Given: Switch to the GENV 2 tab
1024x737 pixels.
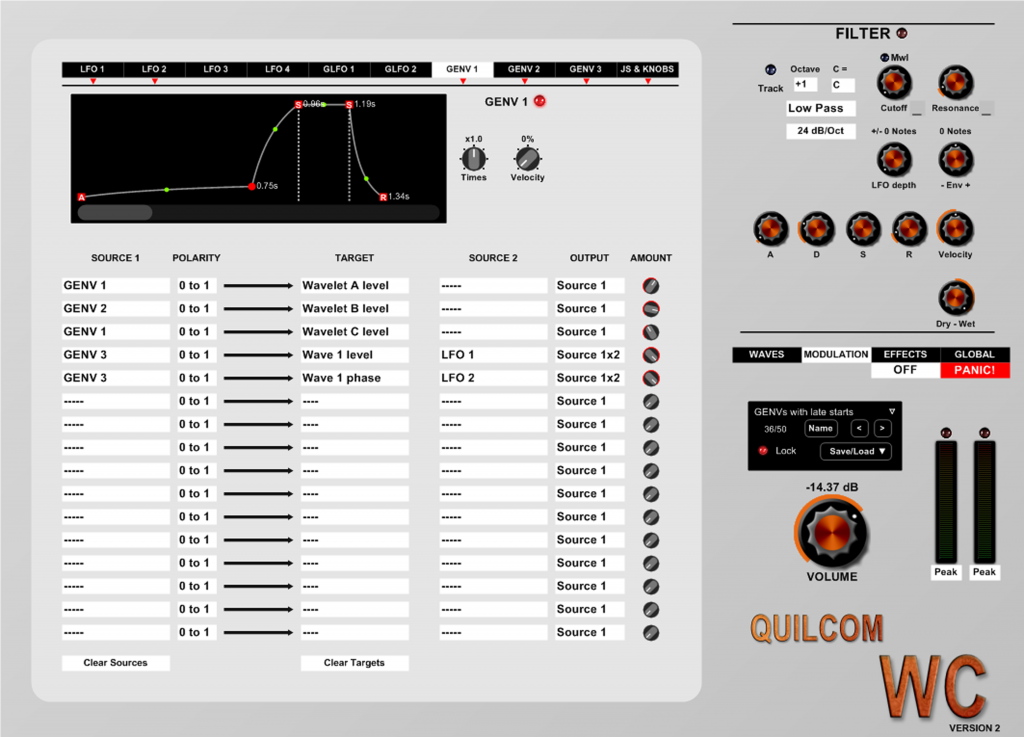Looking at the screenshot, I should click(x=524, y=69).
